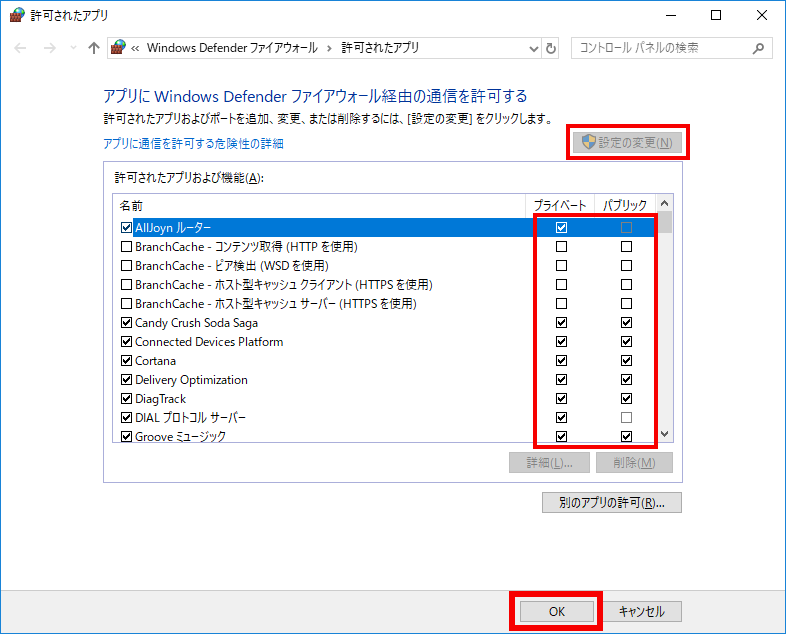The height and width of the screenshot is (634, 786).
Task: Enable BranchCache ピア検出 name checkbox
Action: pos(126,266)
